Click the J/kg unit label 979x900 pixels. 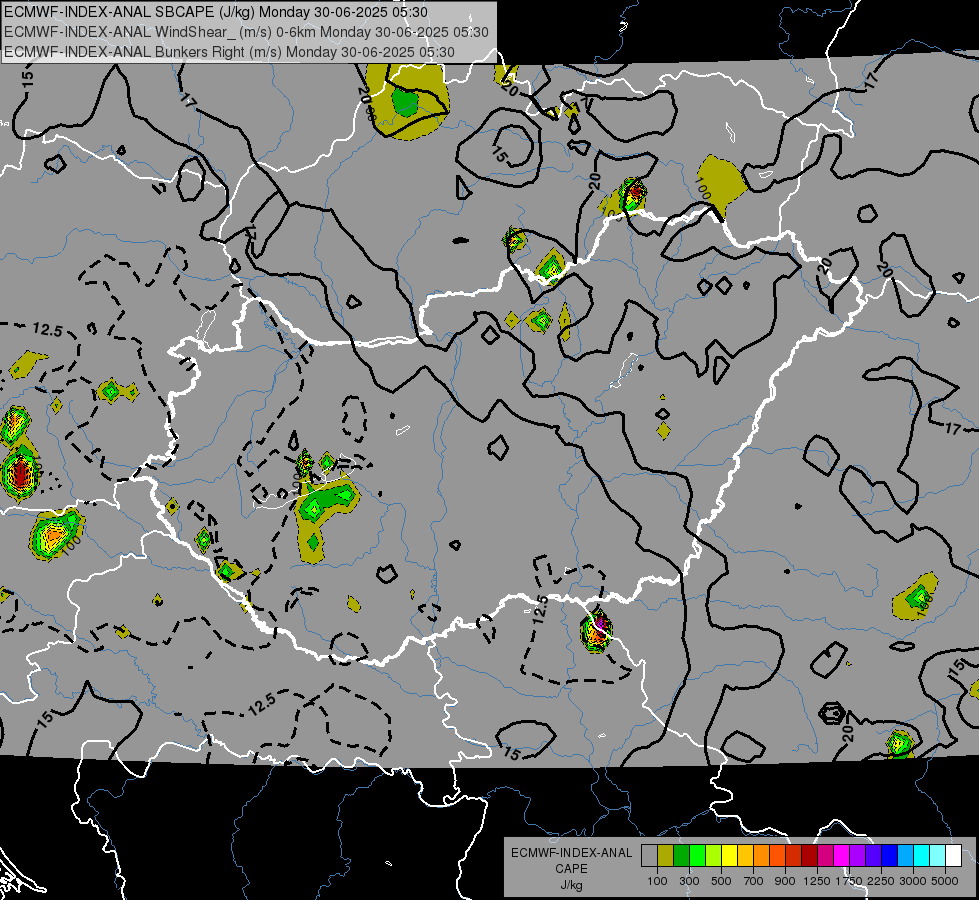point(571,885)
